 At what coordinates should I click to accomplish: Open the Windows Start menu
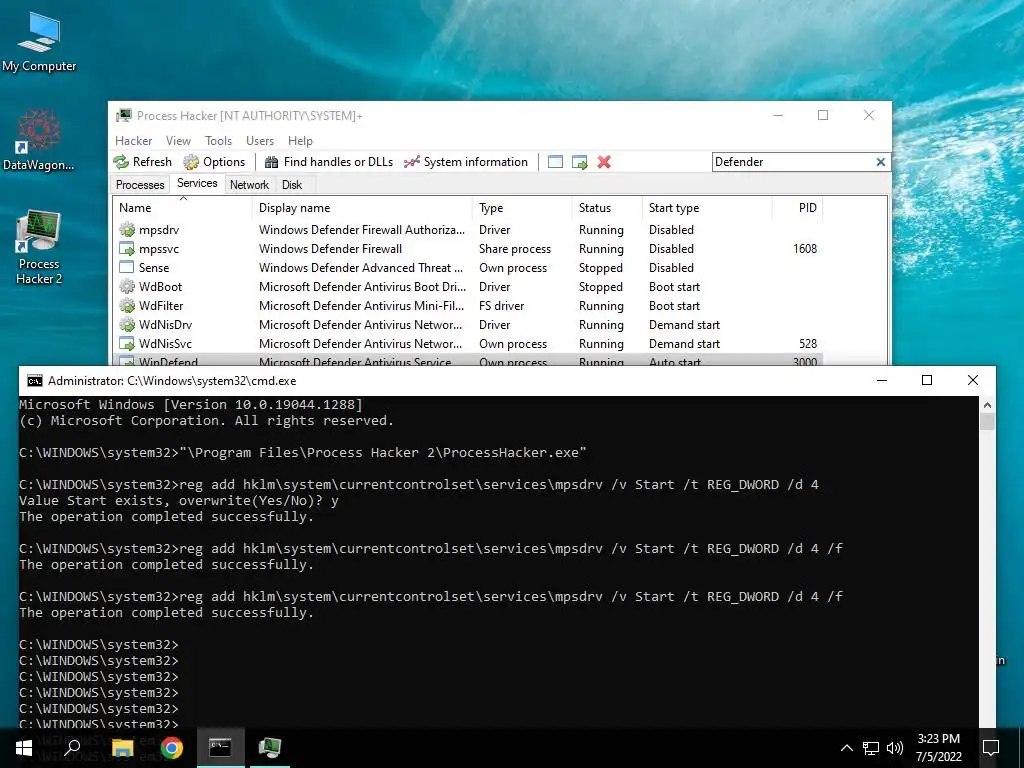pyautogui.click(x=24, y=748)
